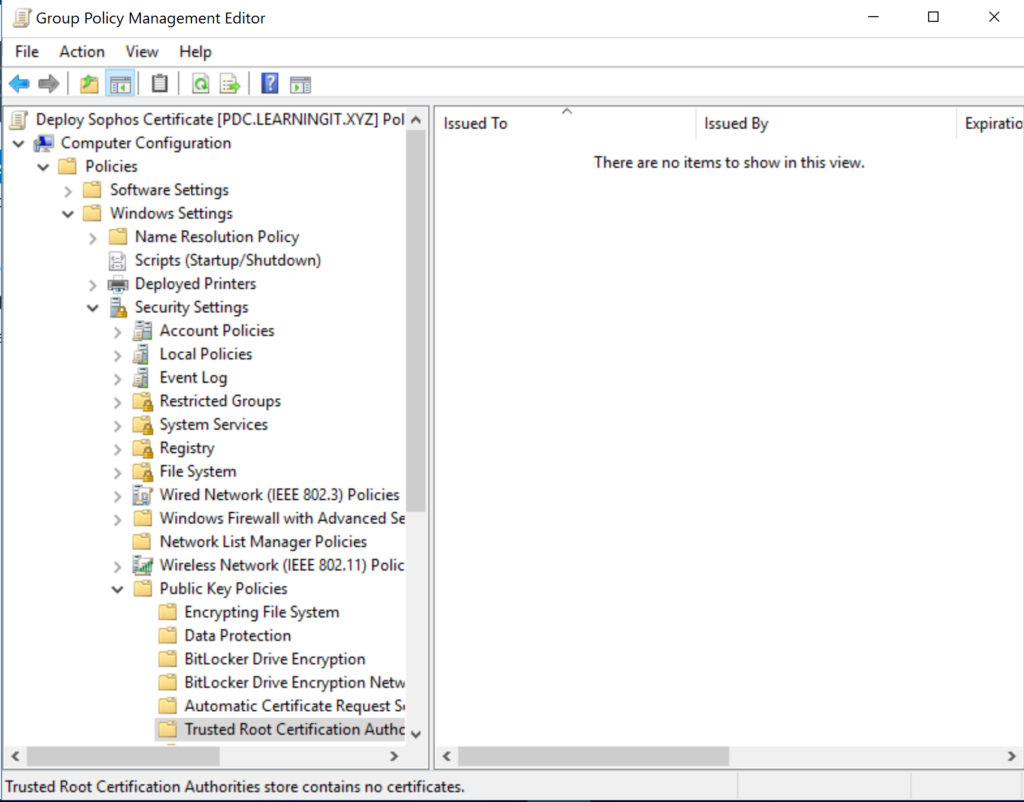Expand the Restricted Groups node
The image size is (1024, 802).
[118, 402]
